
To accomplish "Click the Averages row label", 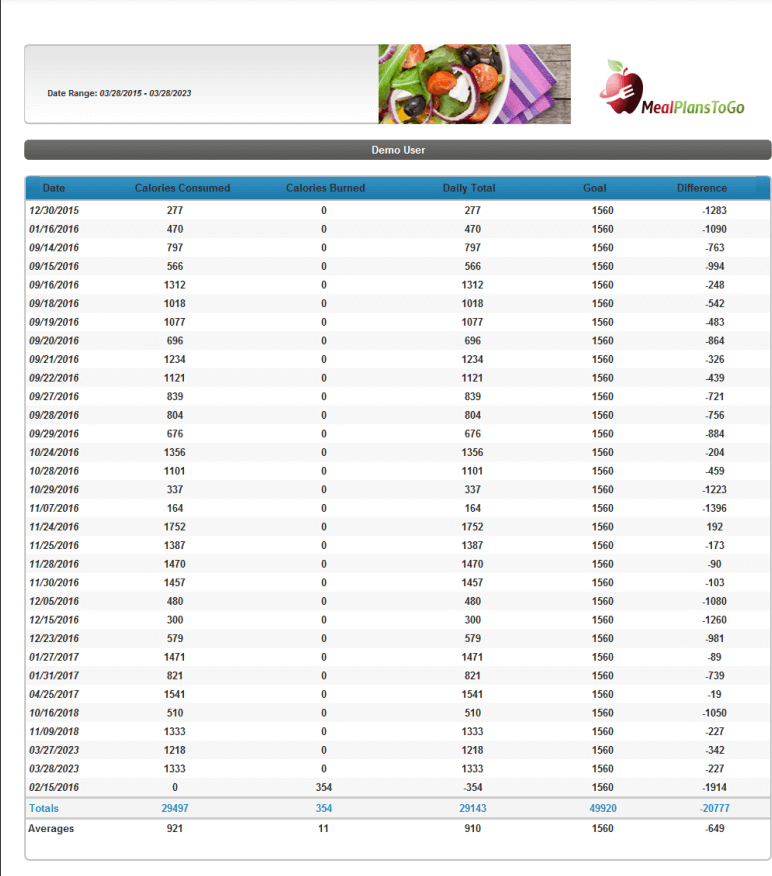I will coord(51,829).
